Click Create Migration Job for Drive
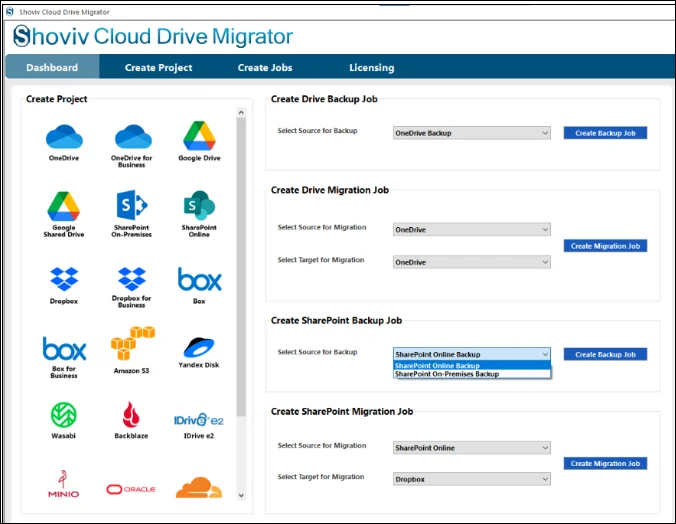This screenshot has width=676, height=524. [605, 246]
